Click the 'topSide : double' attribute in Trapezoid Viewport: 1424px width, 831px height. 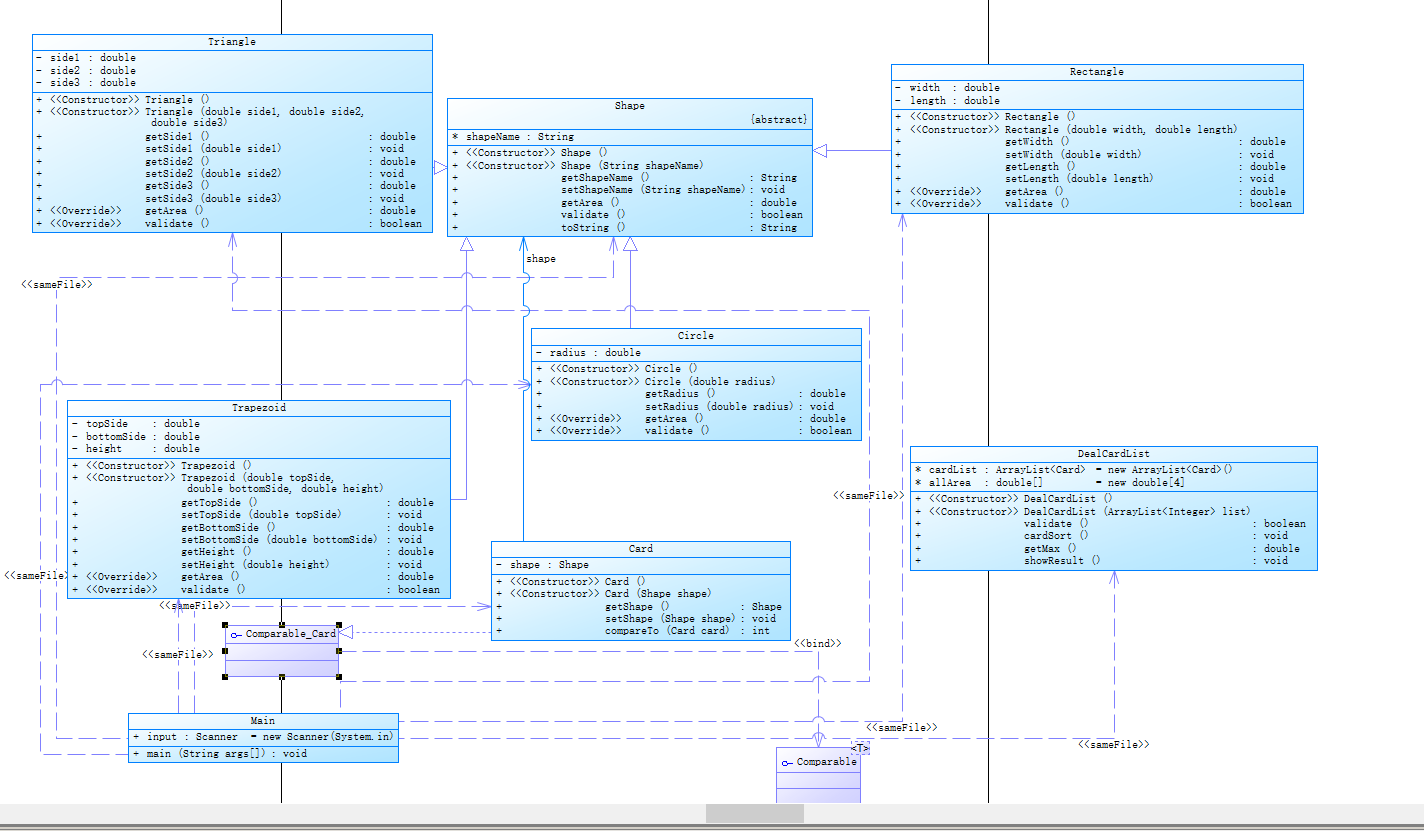[136, 424]
